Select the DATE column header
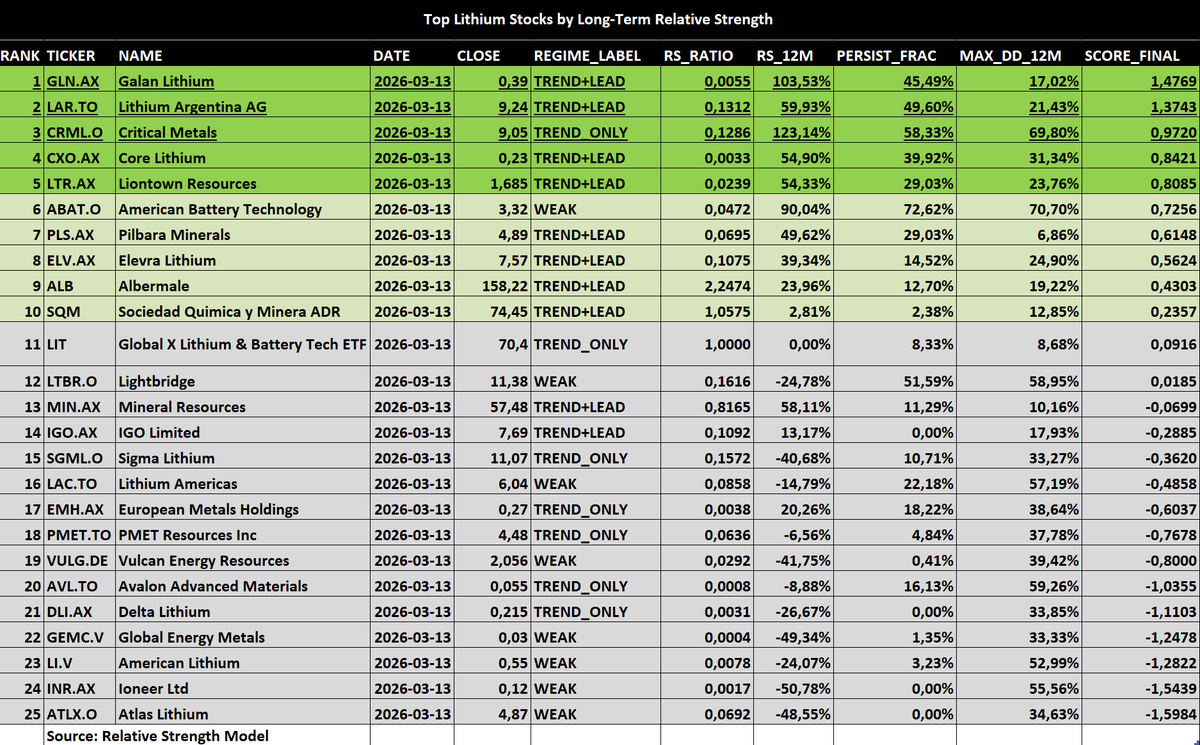 tap(391, 56)
